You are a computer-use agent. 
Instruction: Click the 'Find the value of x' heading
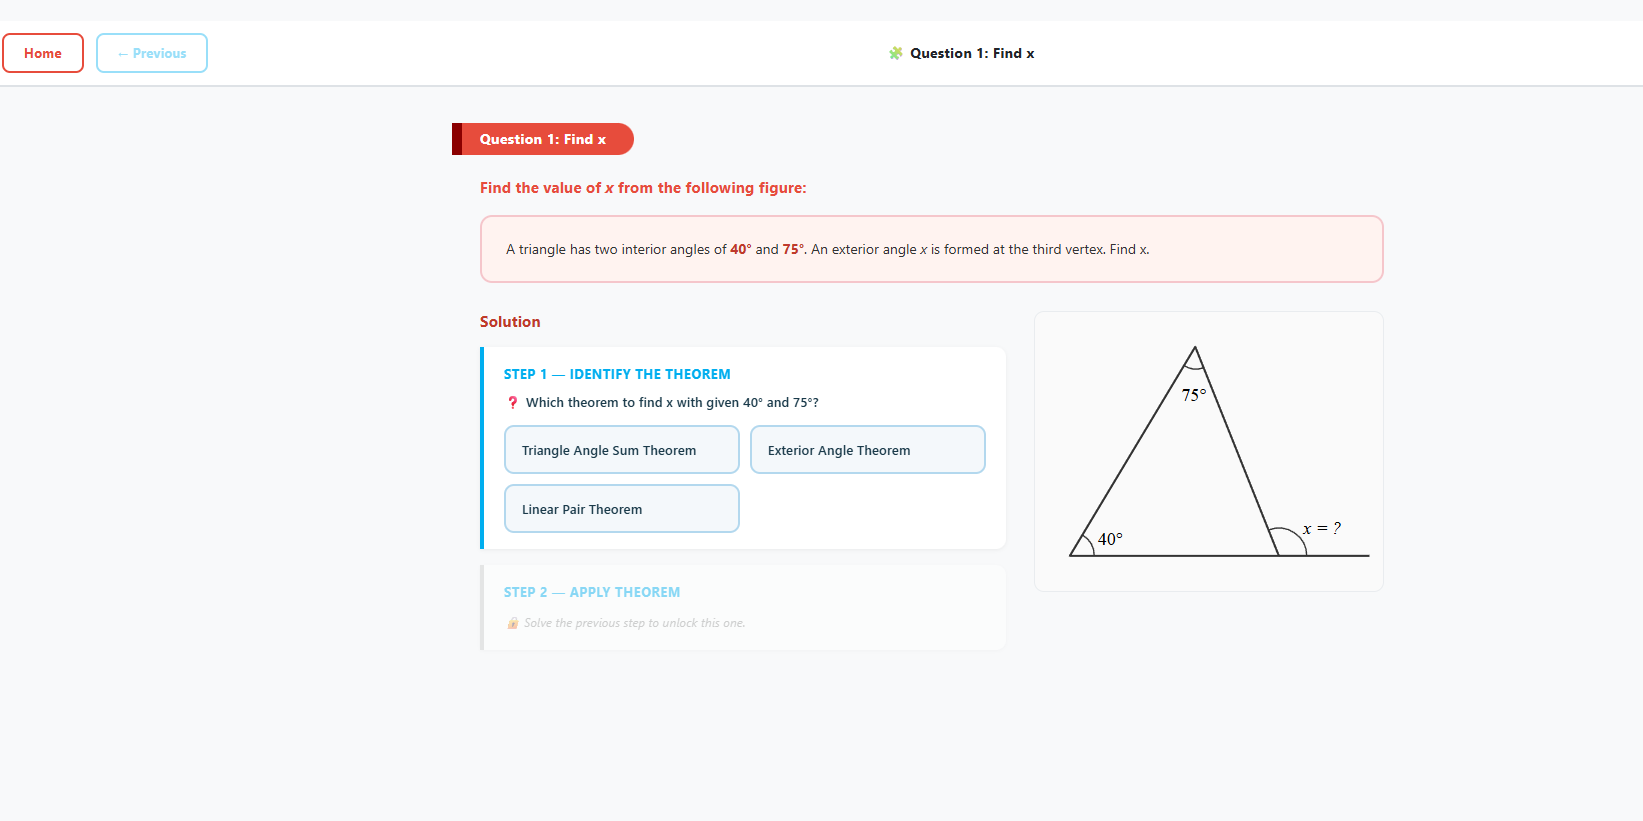click(x=643, y=188)
